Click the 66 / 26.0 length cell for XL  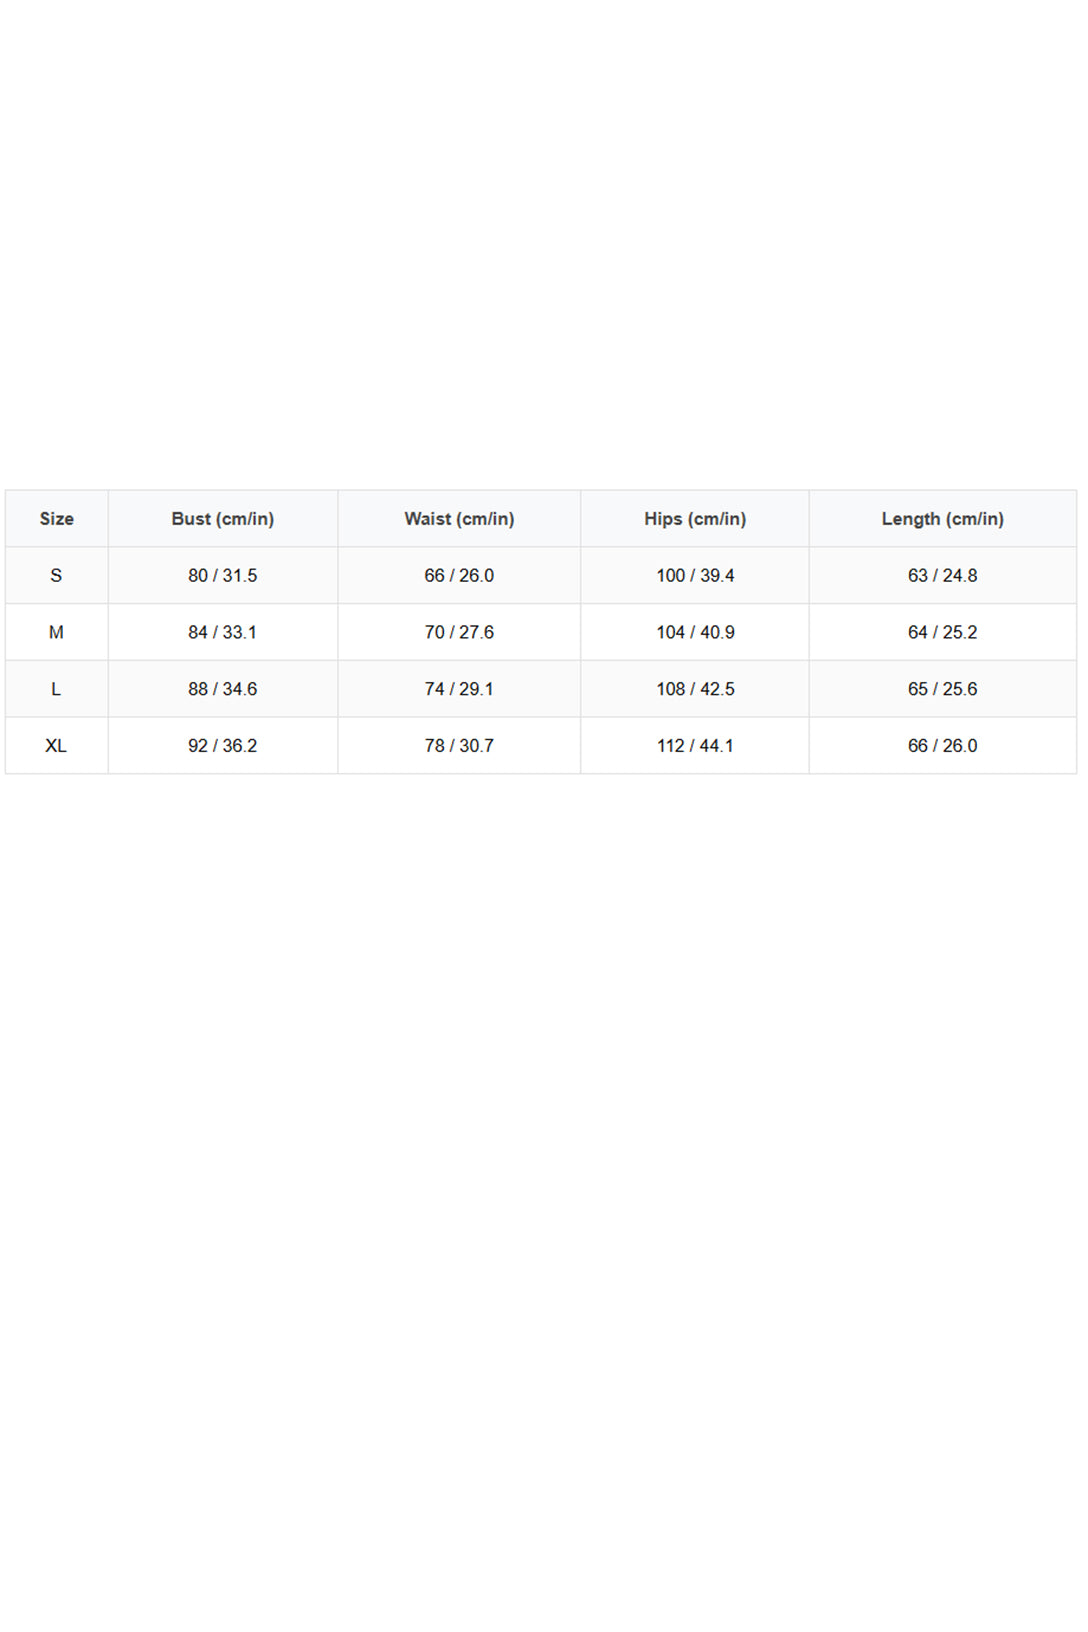coord(943,745)
